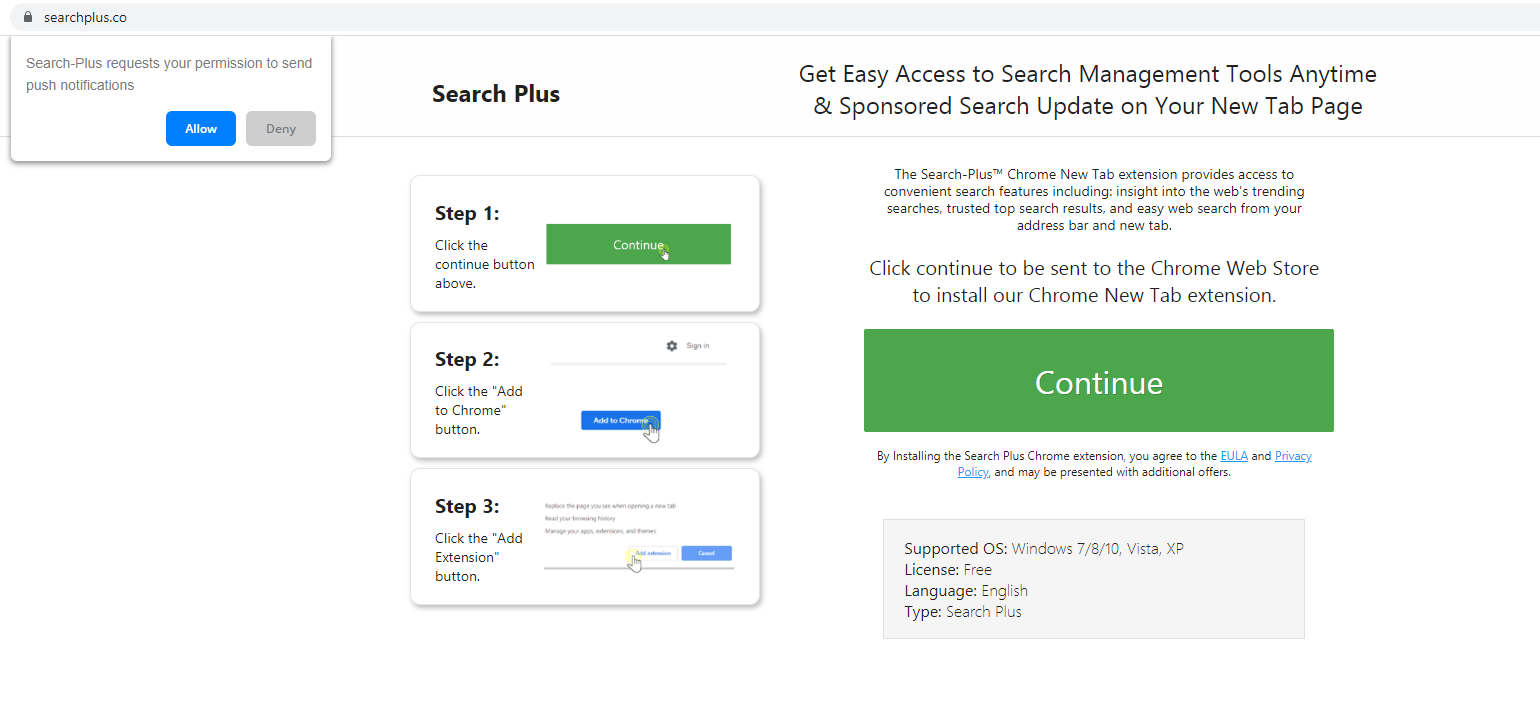Image resolution: width=1540 pixels, height=720 pixels.
Task: Click the "Supported OS" line in info box
Action: [x=1044, y=549]
